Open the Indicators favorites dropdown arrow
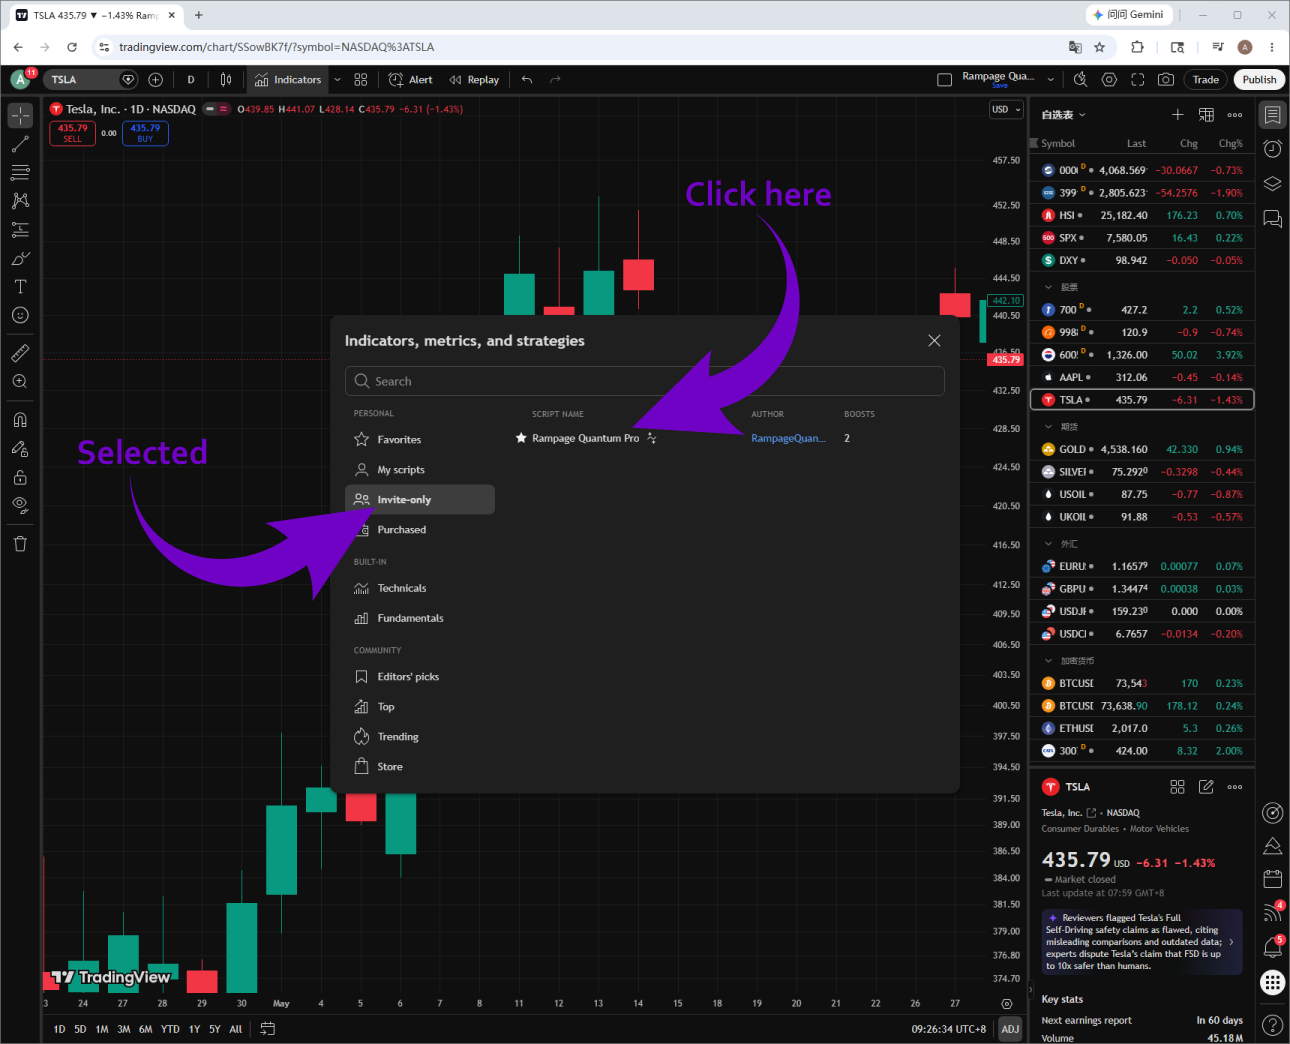Image resolution: width=1290 pixels, height=1044 pixels. 337,80
